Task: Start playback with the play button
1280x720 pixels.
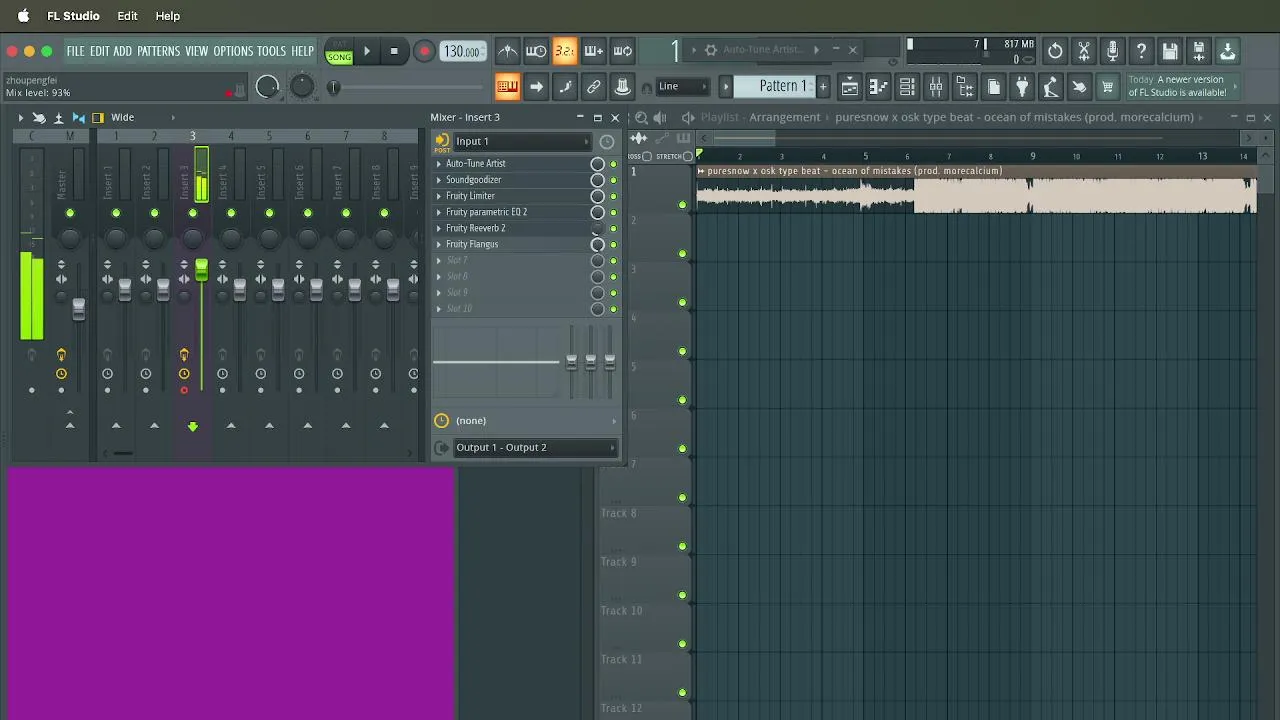Action: [367, 51]
